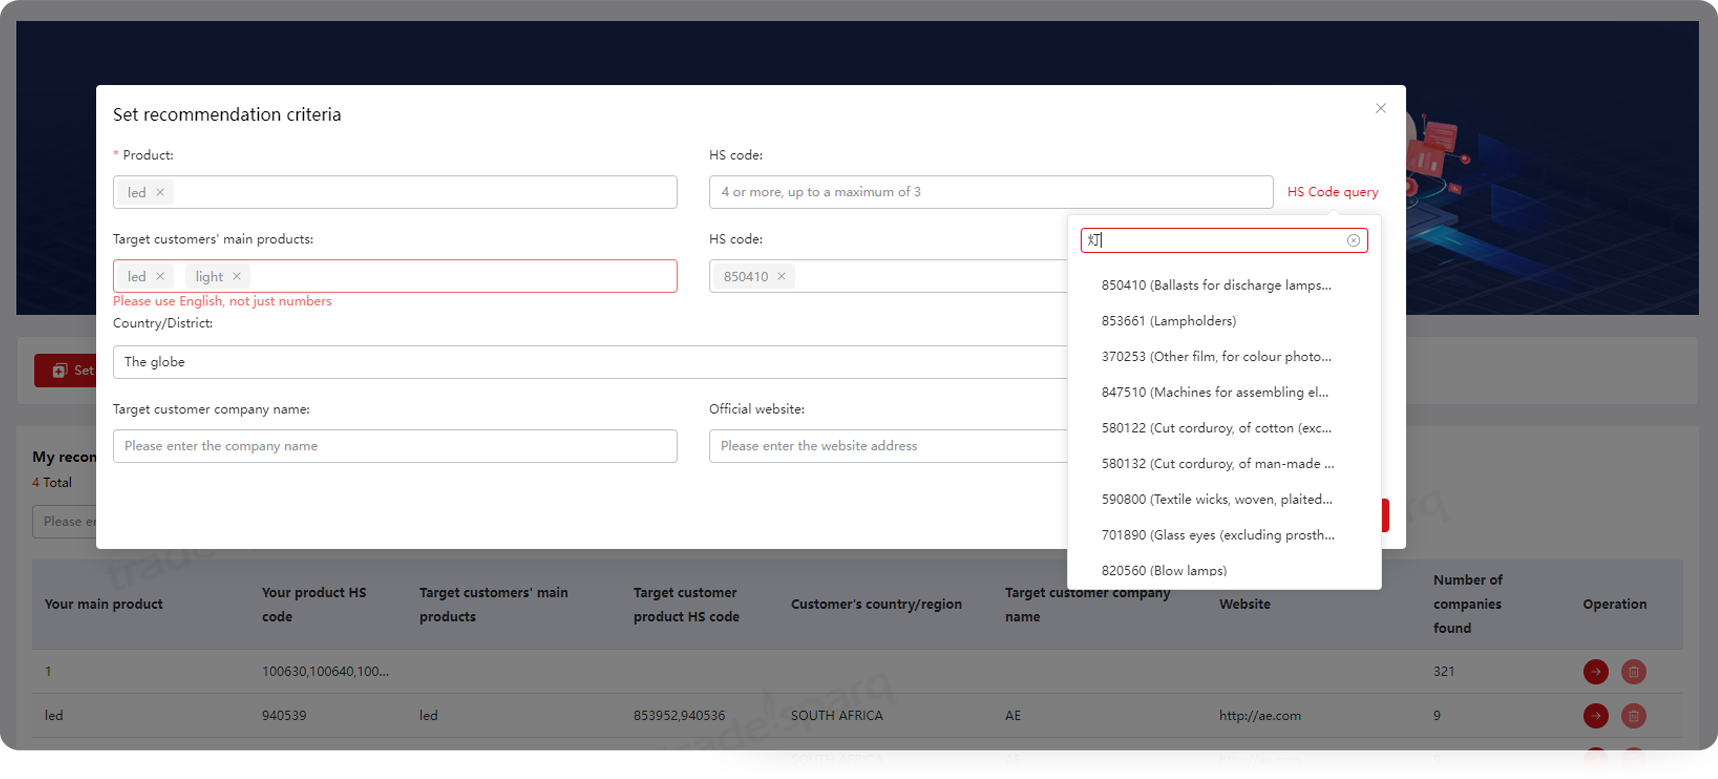
Task: Choose 820560 (Blow lamps) option
Action: (1163, 570)
